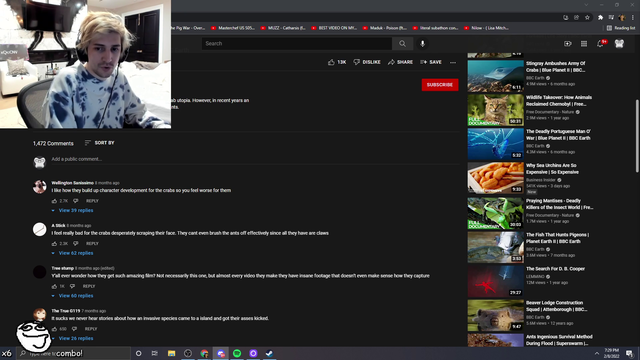
Task: Open YouTube notifications bell
Action: 600,44
